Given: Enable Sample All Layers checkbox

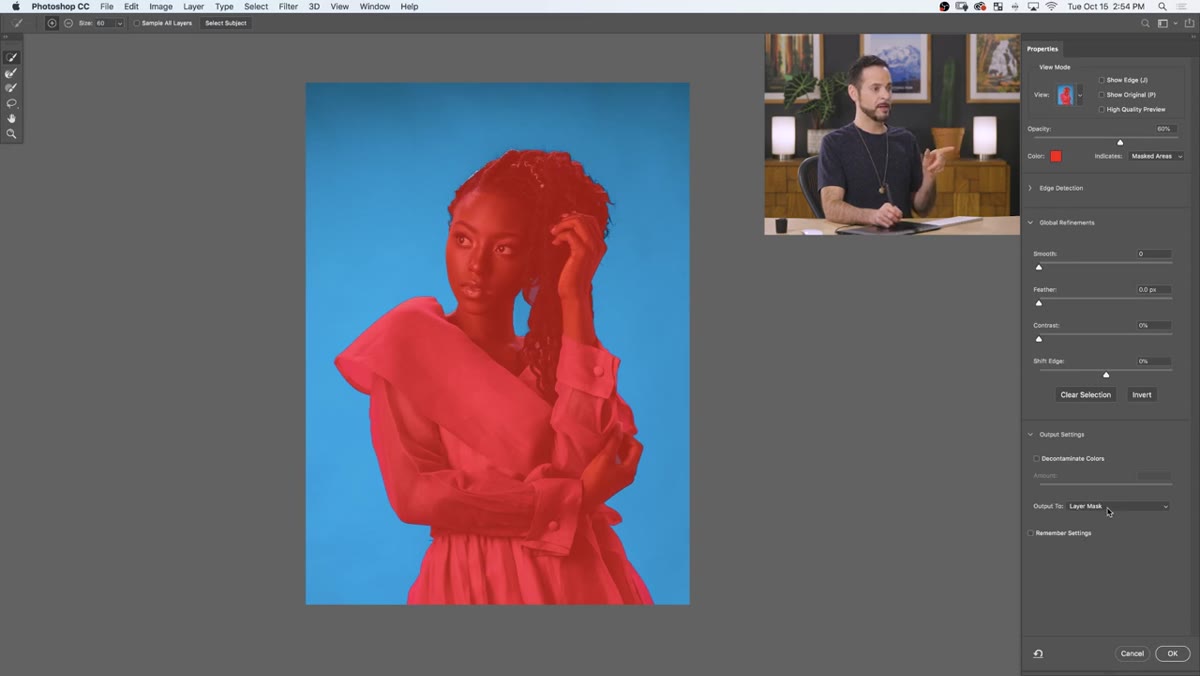Looking at the screenshot, I should [137, 23].
